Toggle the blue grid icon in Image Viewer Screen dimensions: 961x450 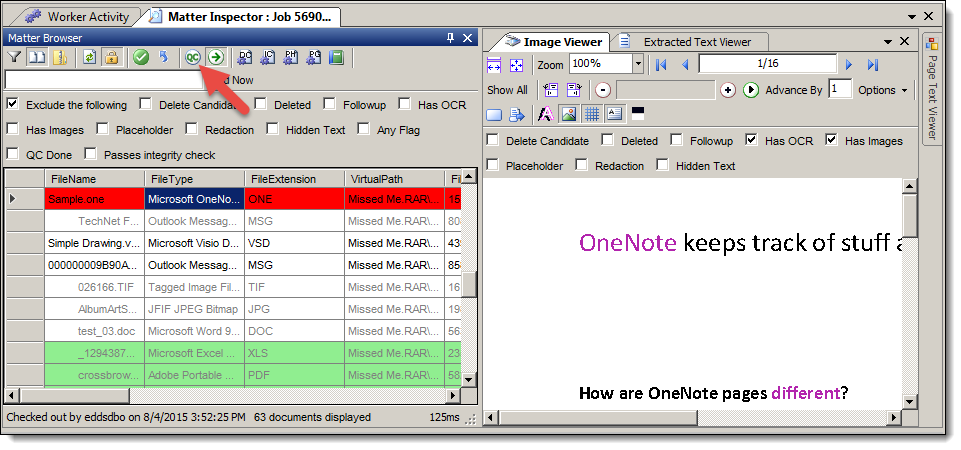[591, 114]
